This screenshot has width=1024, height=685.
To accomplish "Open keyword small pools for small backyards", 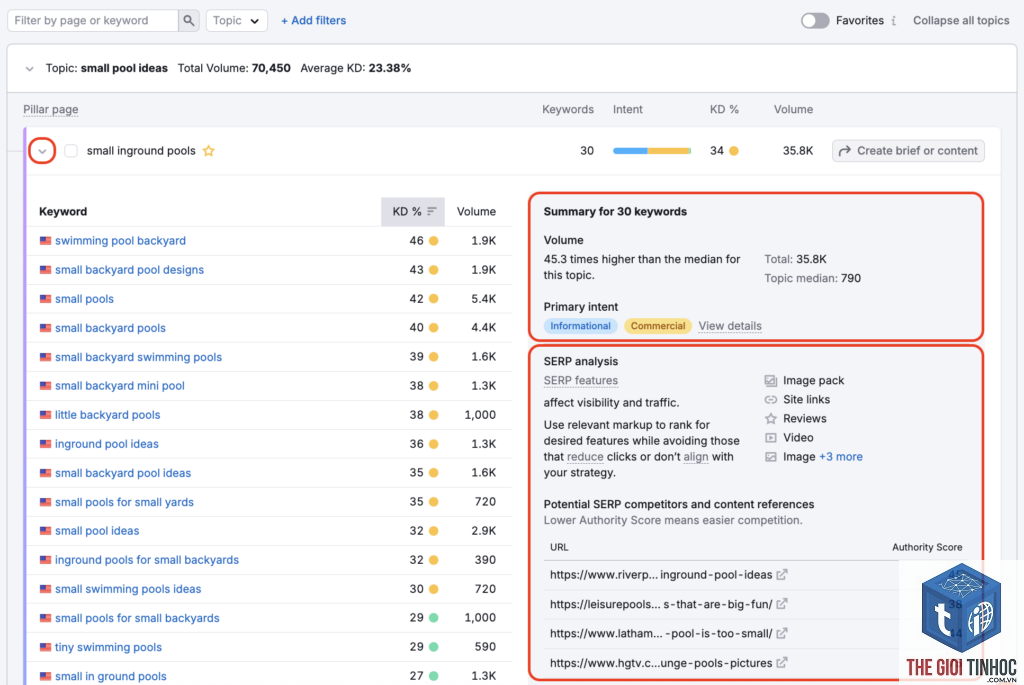I will click(137, 618).
